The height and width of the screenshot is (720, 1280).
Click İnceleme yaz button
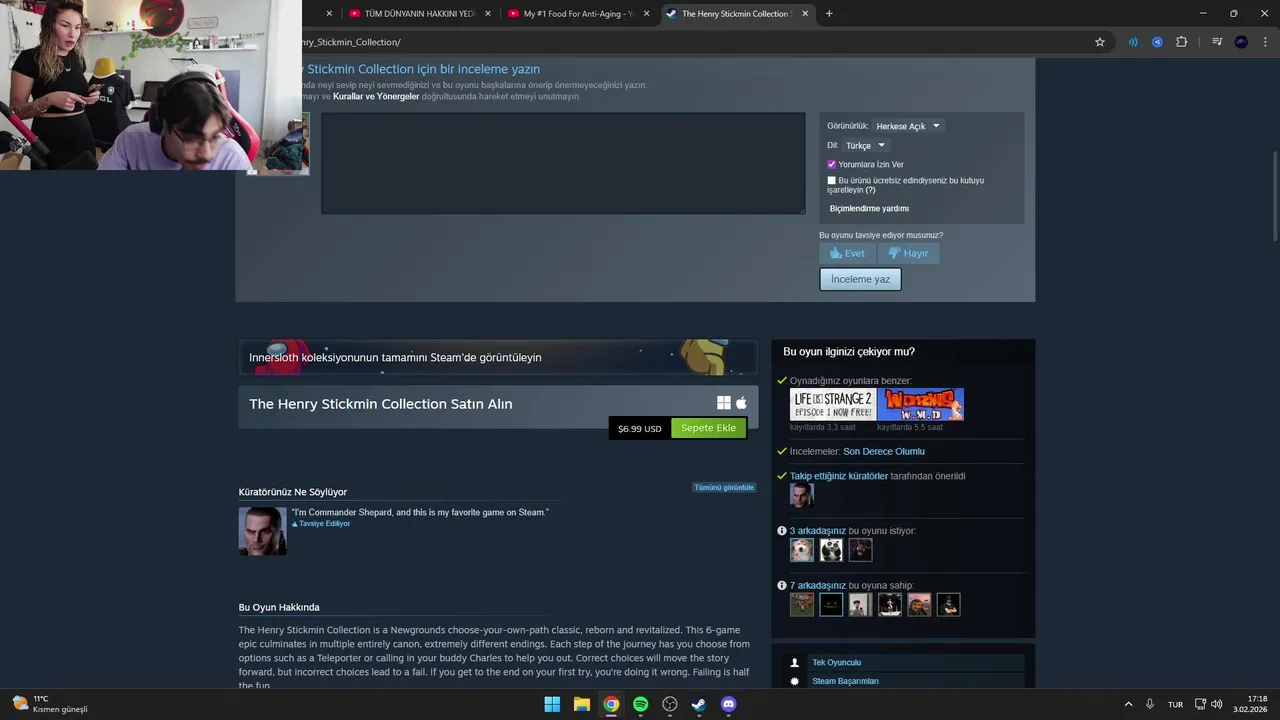click(860, 279)
